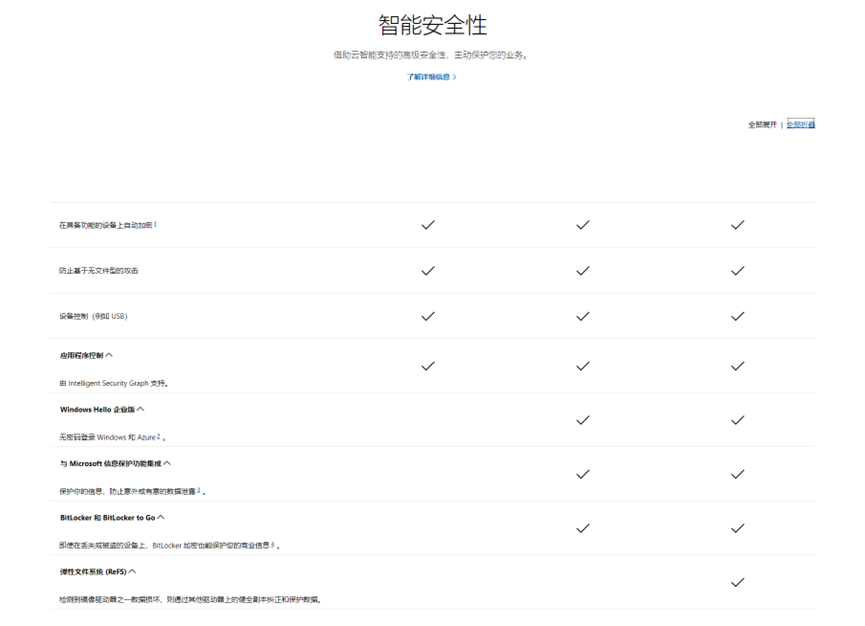This screenshot has width=865, height=626.
Task: Open footnote 3 after 数据泄露 description
Action: (199, 490)
